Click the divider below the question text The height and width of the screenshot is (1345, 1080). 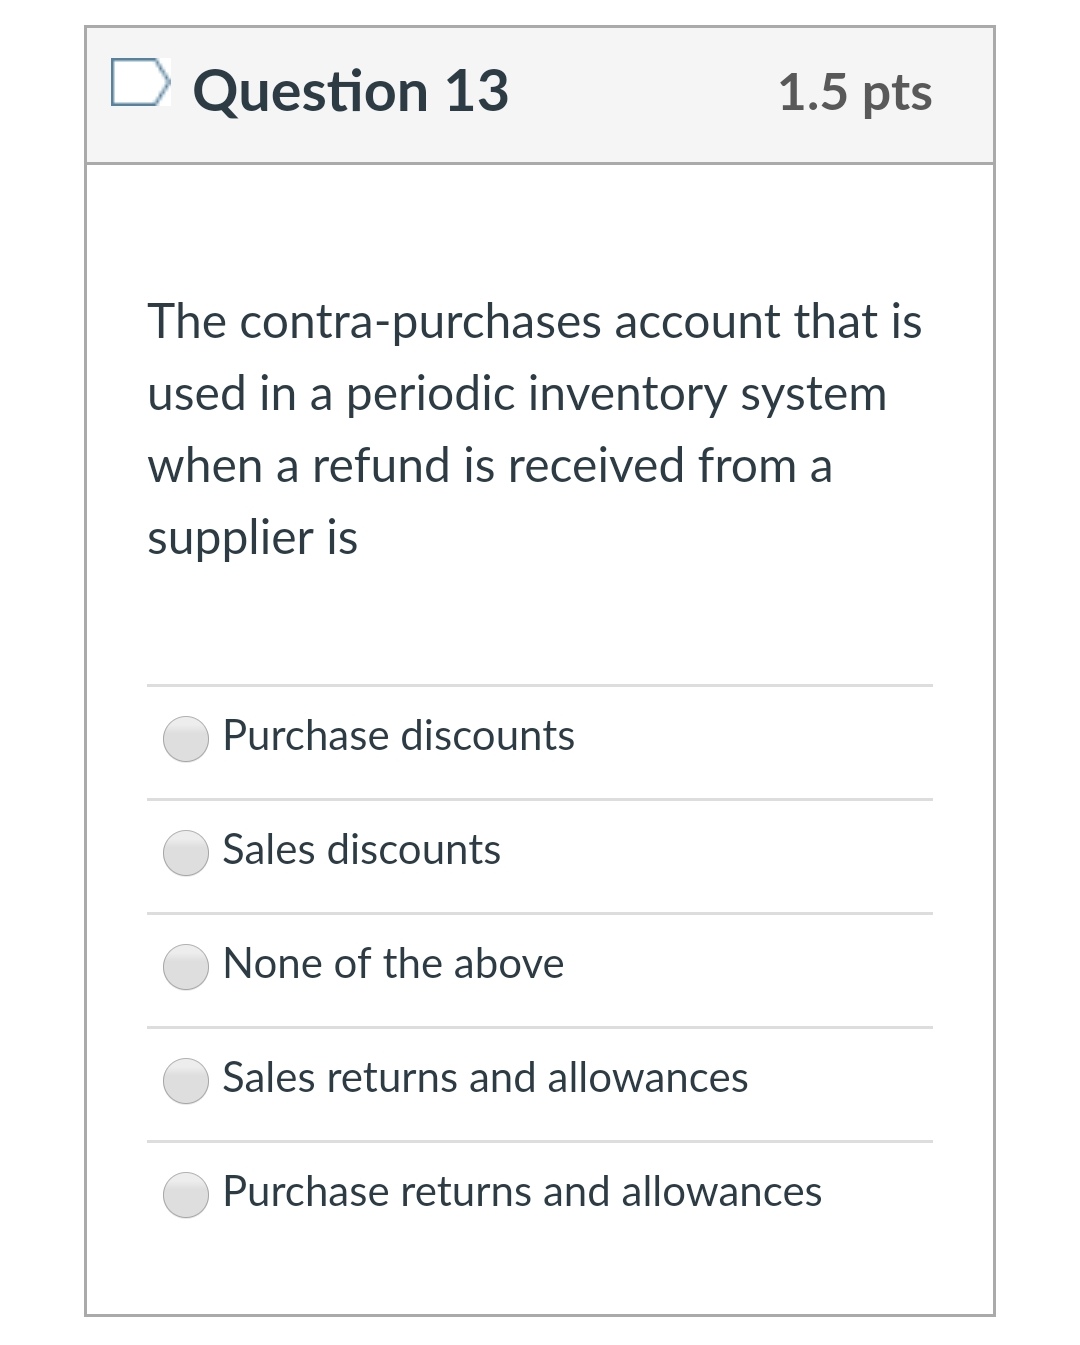[538, 685]
